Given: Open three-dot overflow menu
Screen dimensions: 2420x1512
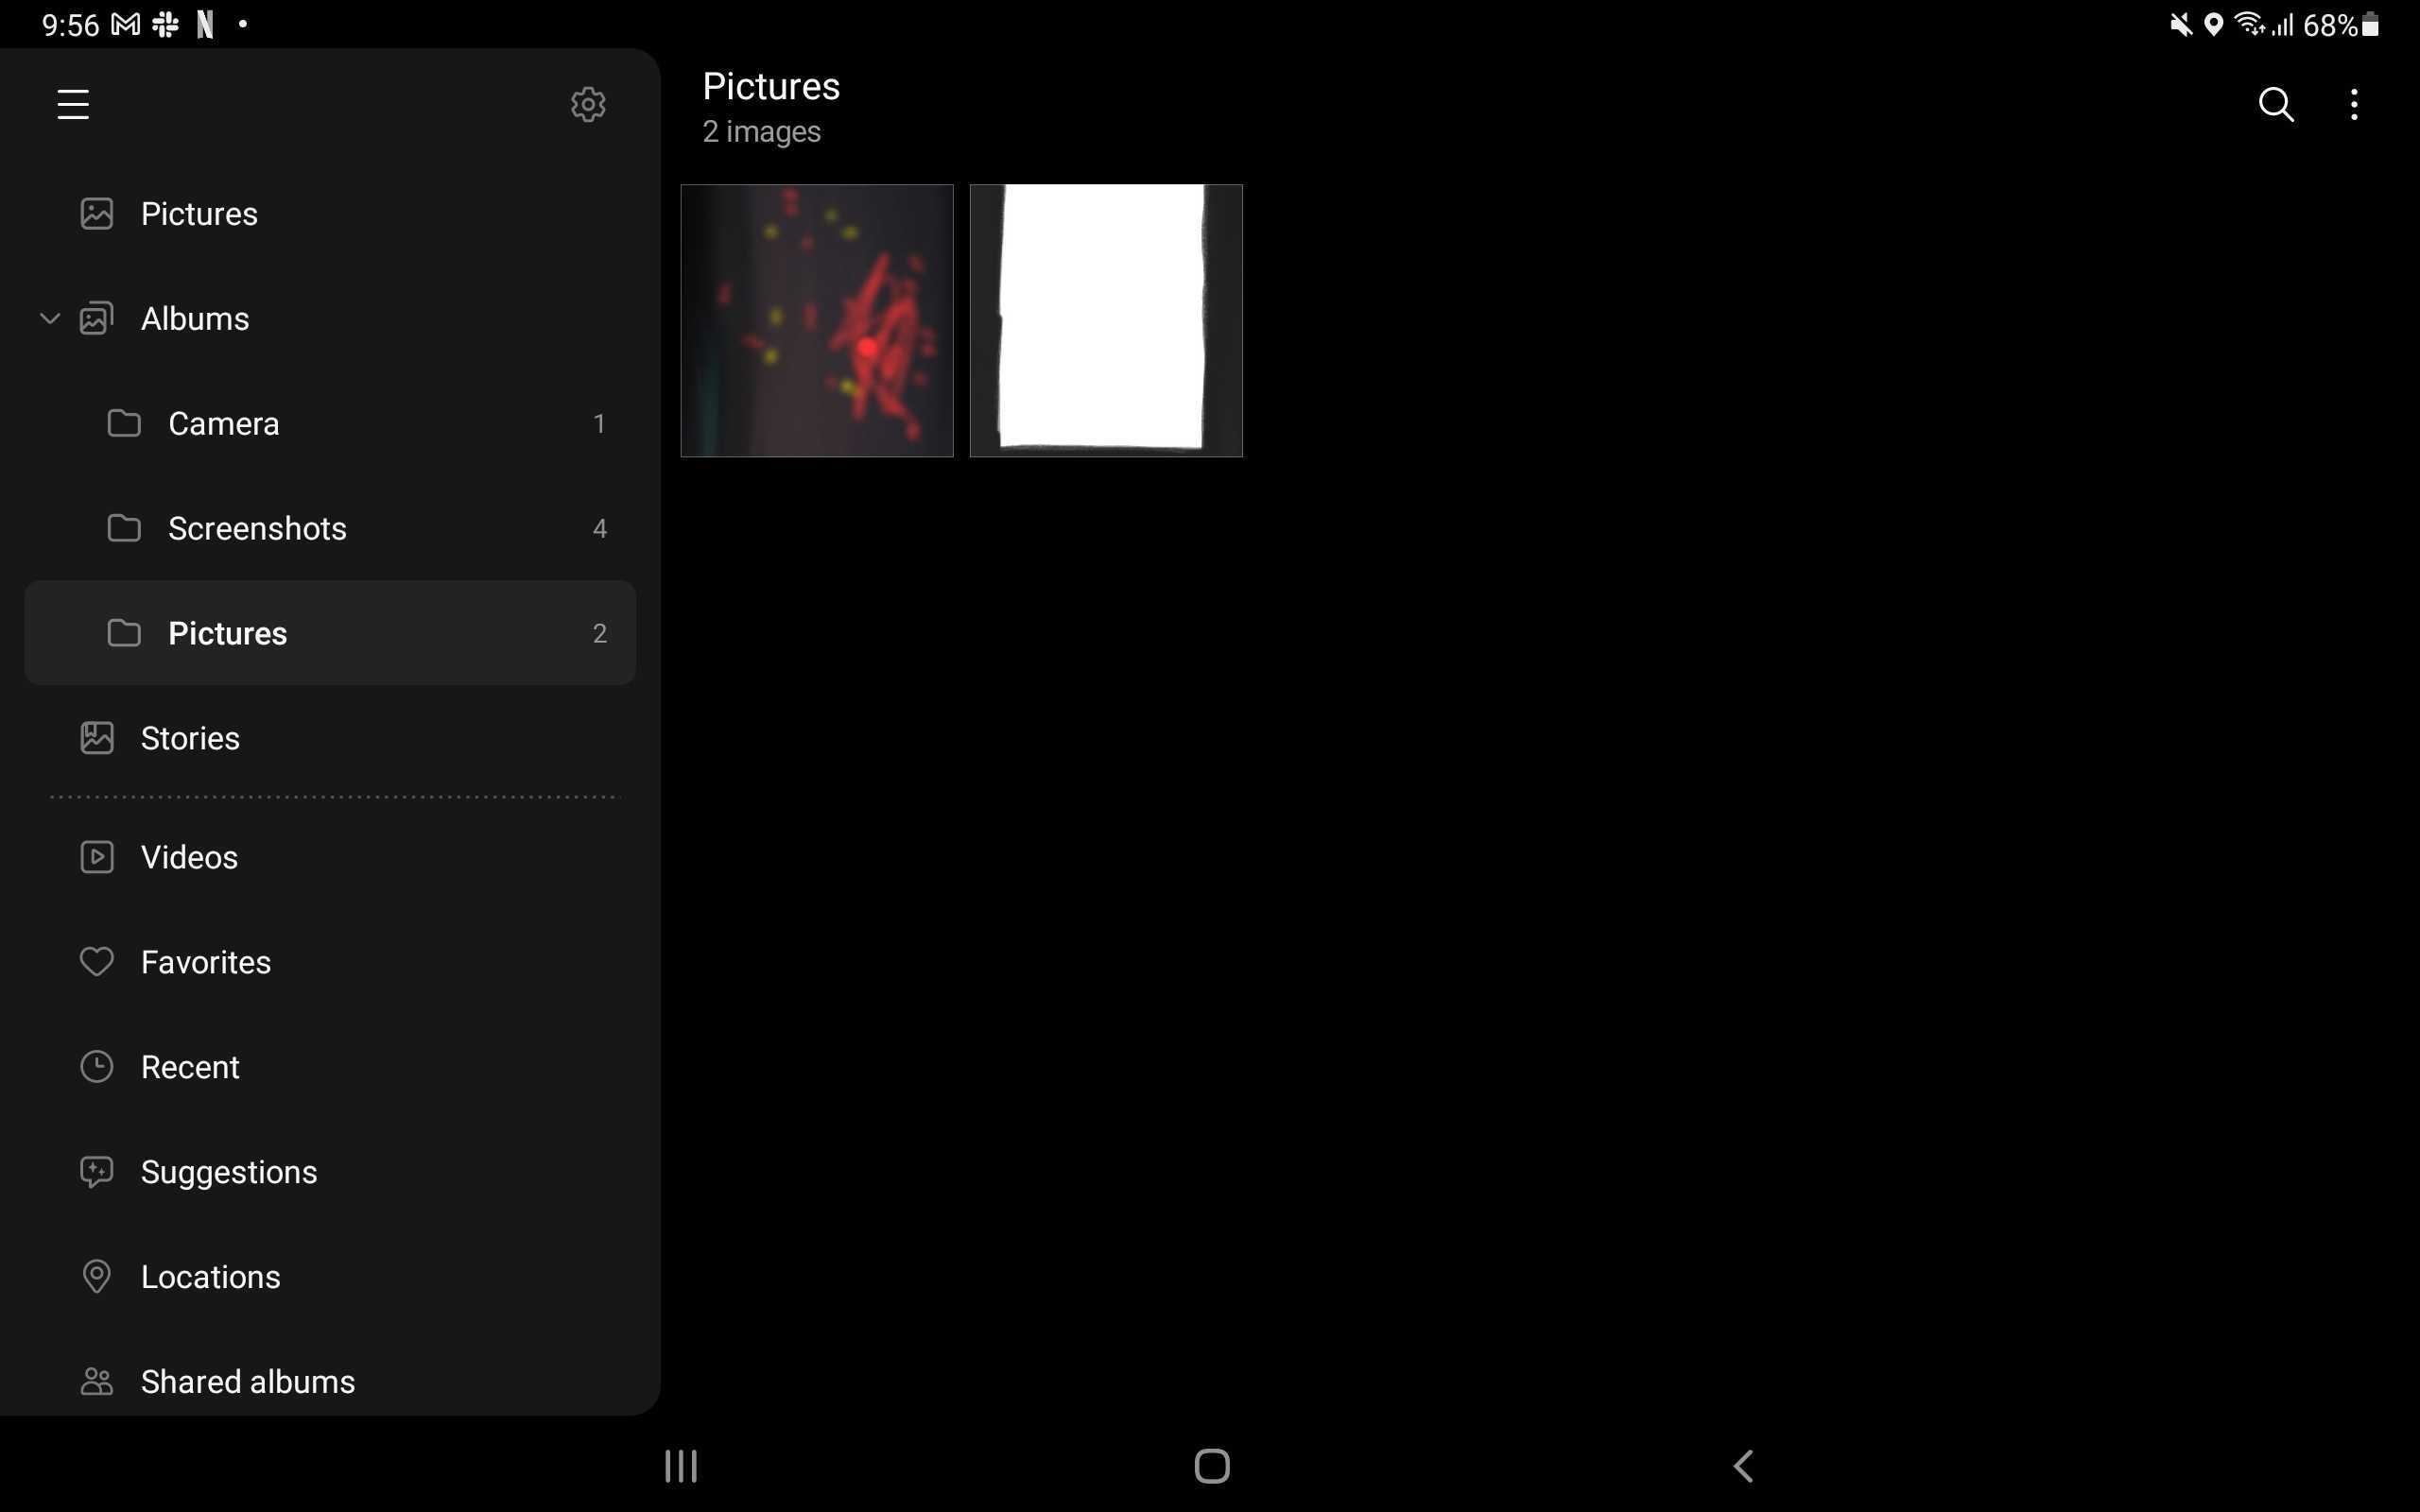Looking at the screenshot, I should [2354, 103].
